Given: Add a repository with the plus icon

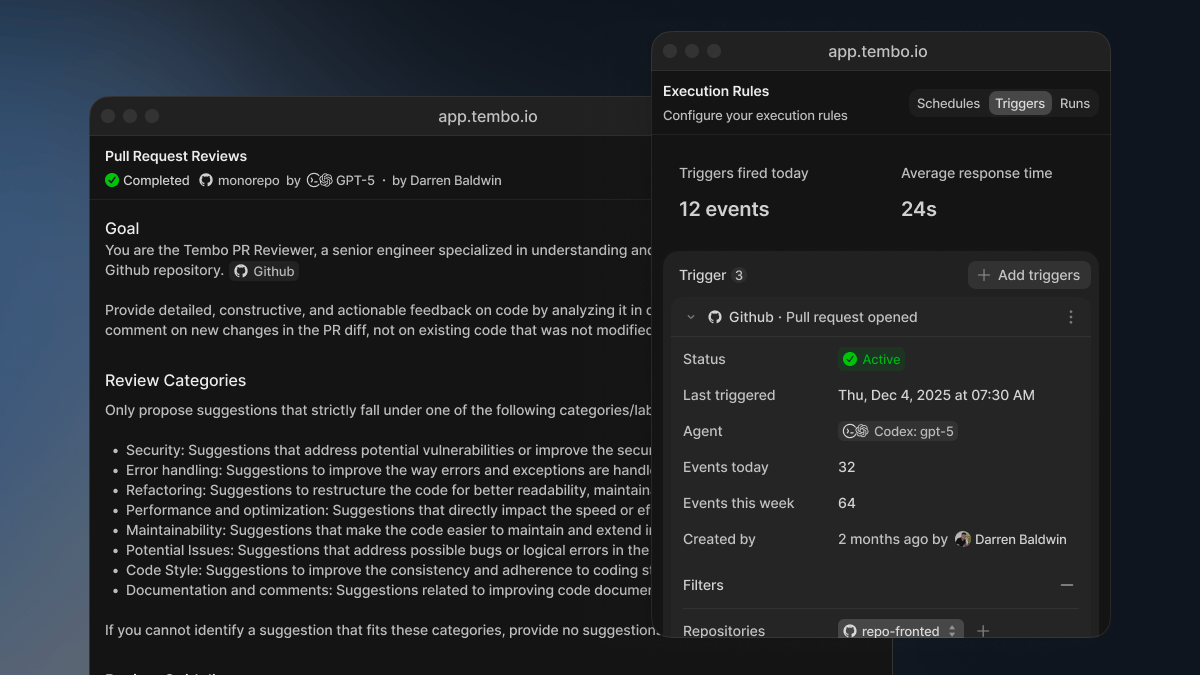Looking at the screenshot, I should (x=983, y=631).
